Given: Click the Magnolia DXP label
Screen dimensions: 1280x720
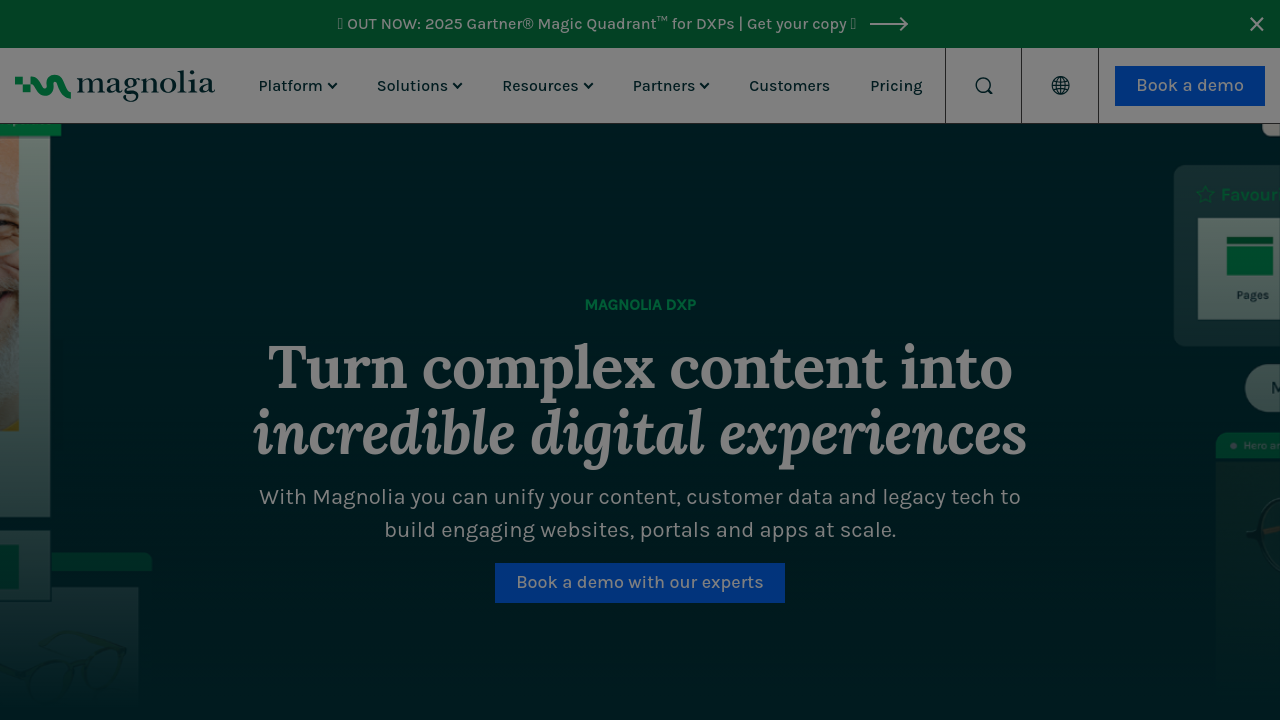Looking at the screenshot, I should 640,305.
